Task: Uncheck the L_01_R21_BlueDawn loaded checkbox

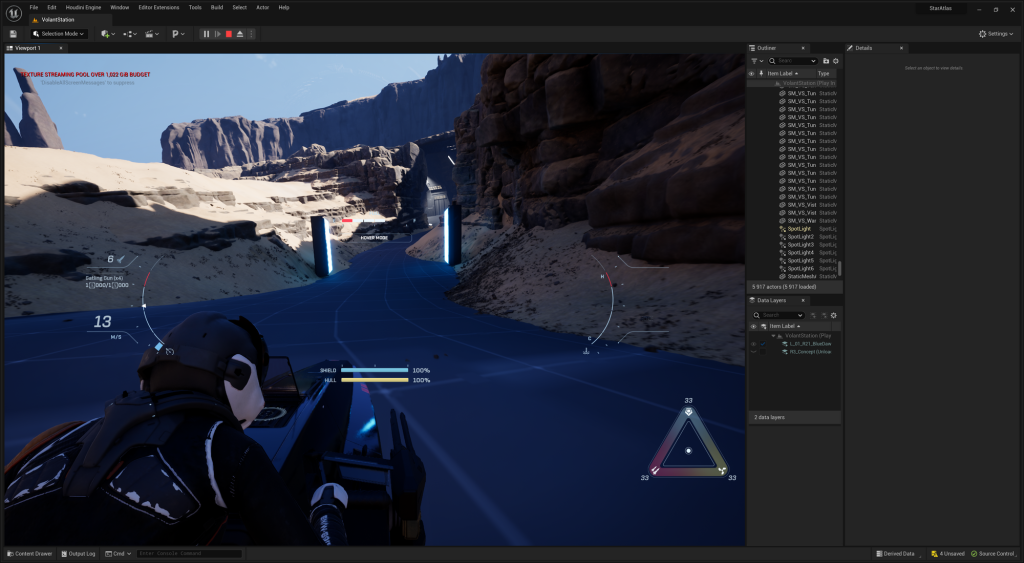Action: click(x=763, y=344)
